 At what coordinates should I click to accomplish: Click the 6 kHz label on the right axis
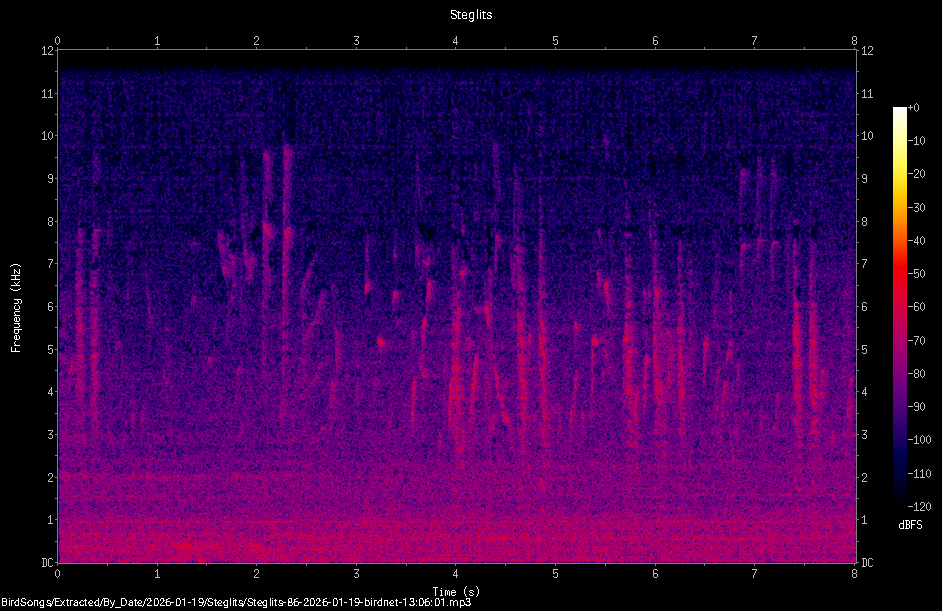click(865, 306)
